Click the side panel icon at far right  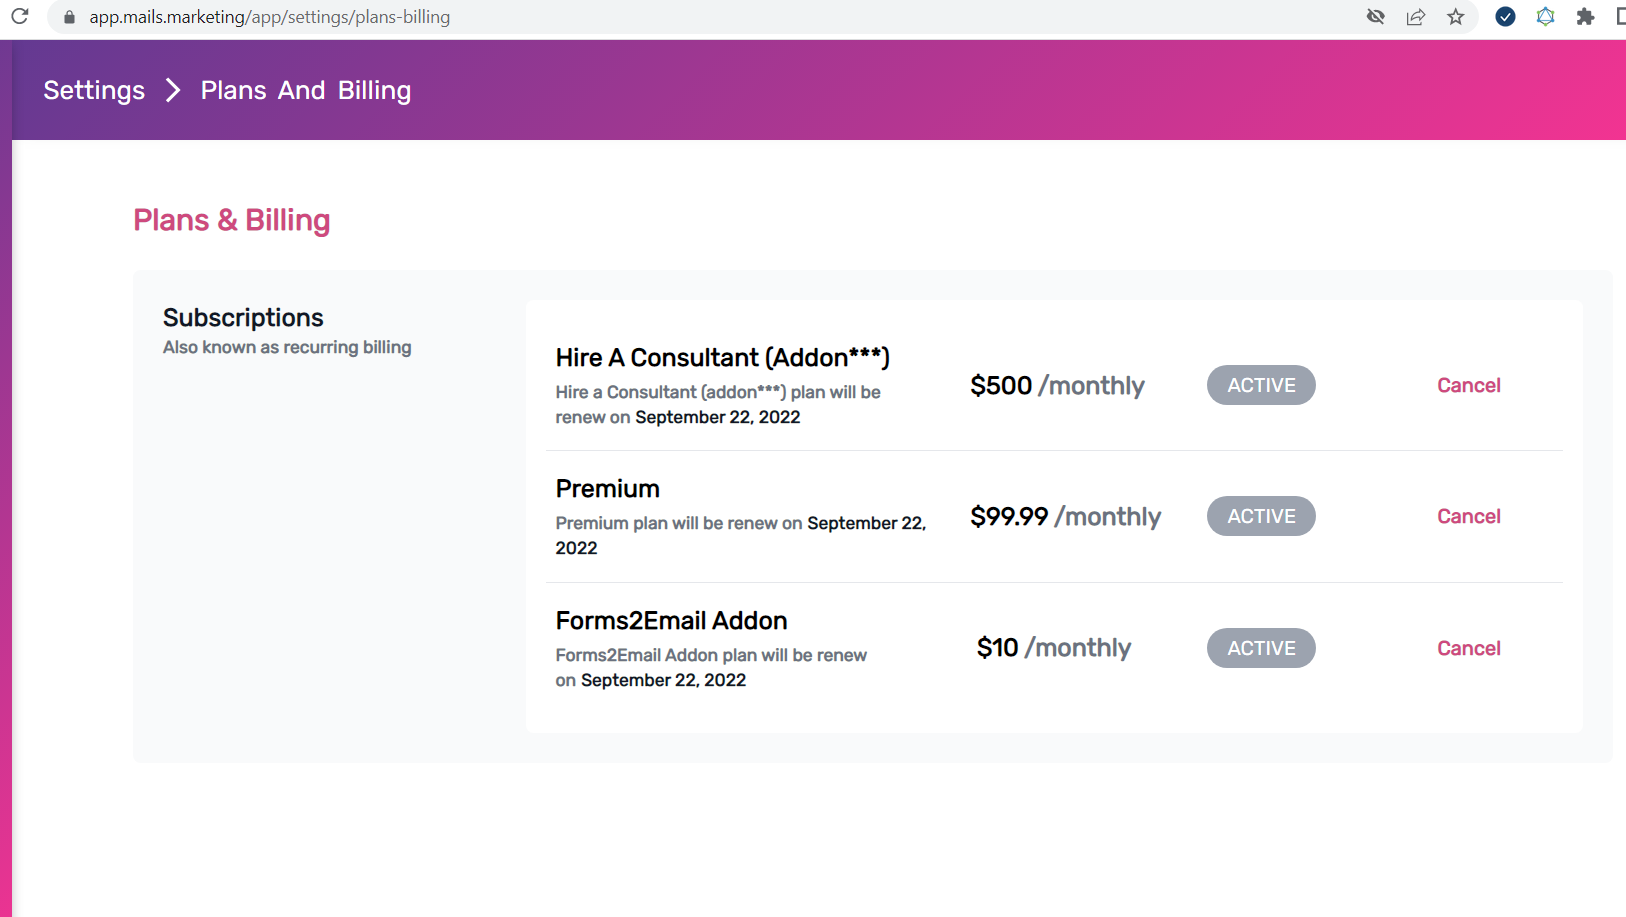tap(1620, 16)
